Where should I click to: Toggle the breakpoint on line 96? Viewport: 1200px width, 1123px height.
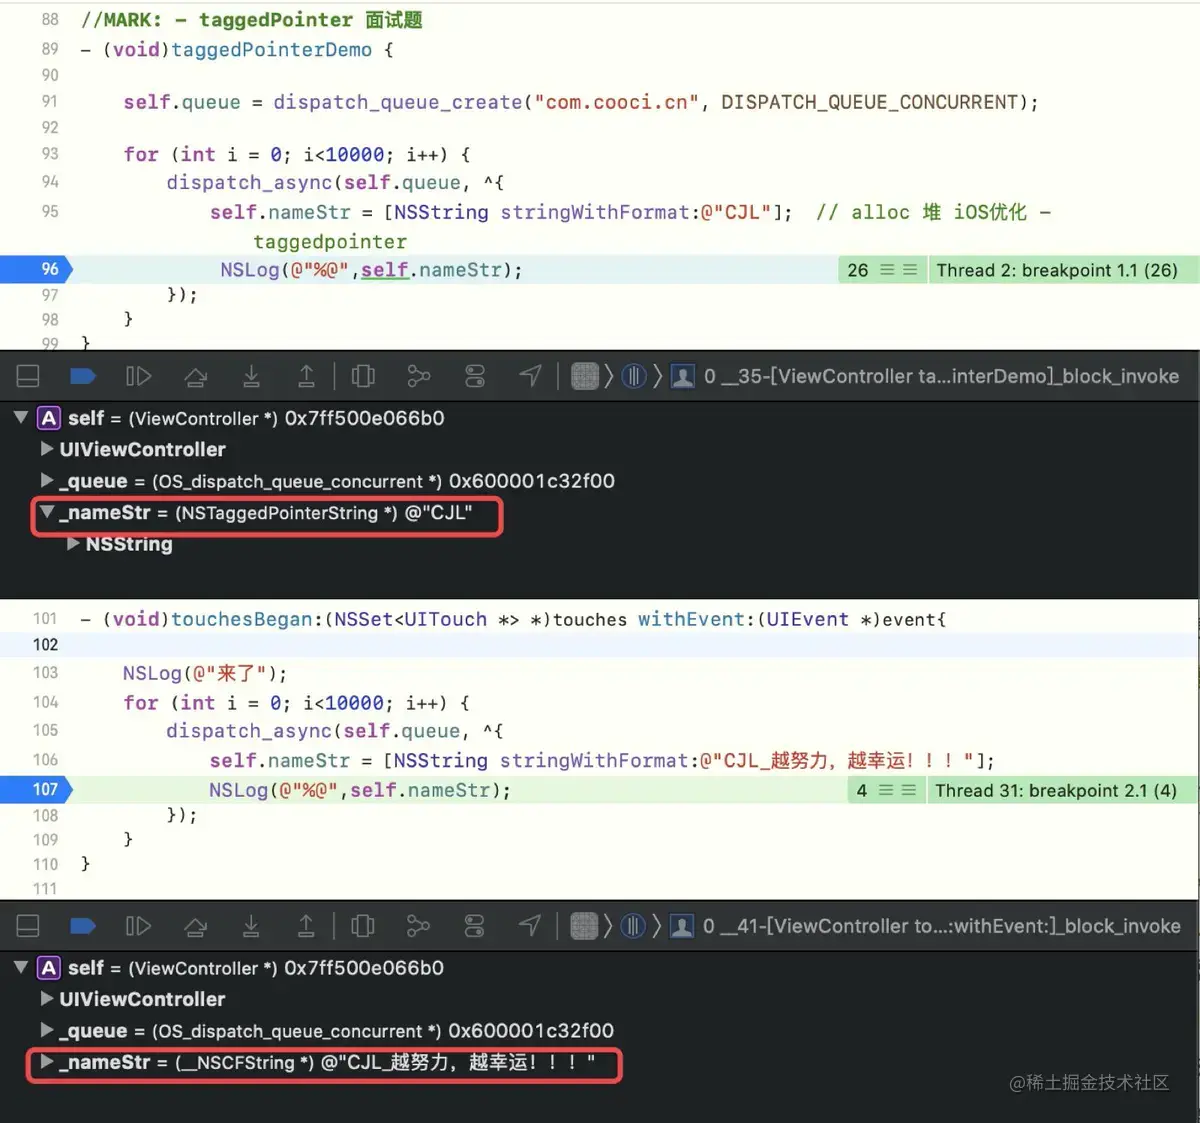tap(37, 269)
